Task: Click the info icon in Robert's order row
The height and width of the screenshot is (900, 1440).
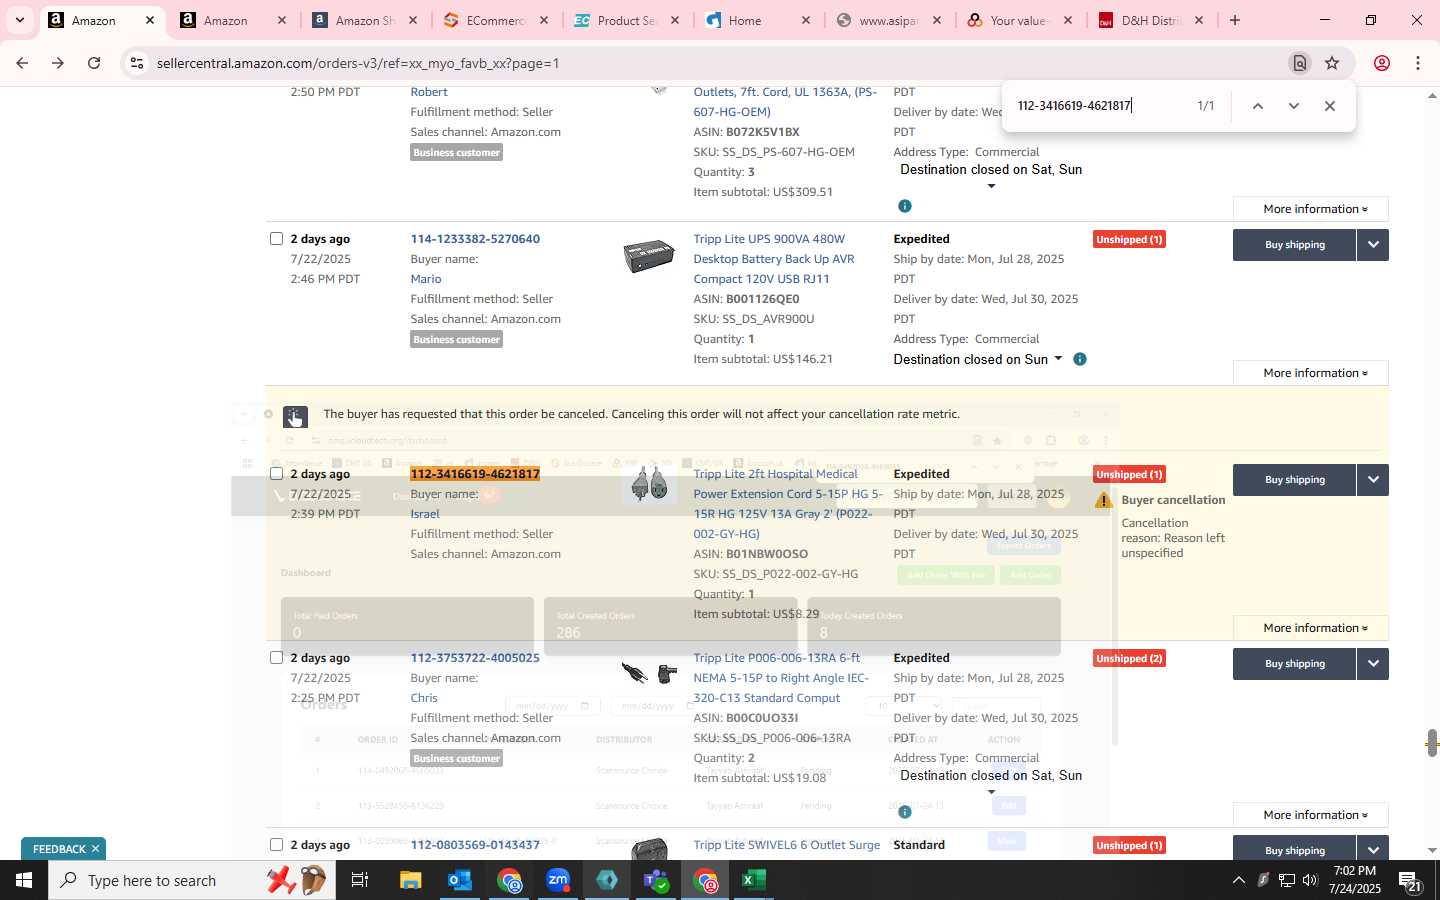Action: pyautogui.click(x=904, y=206)
